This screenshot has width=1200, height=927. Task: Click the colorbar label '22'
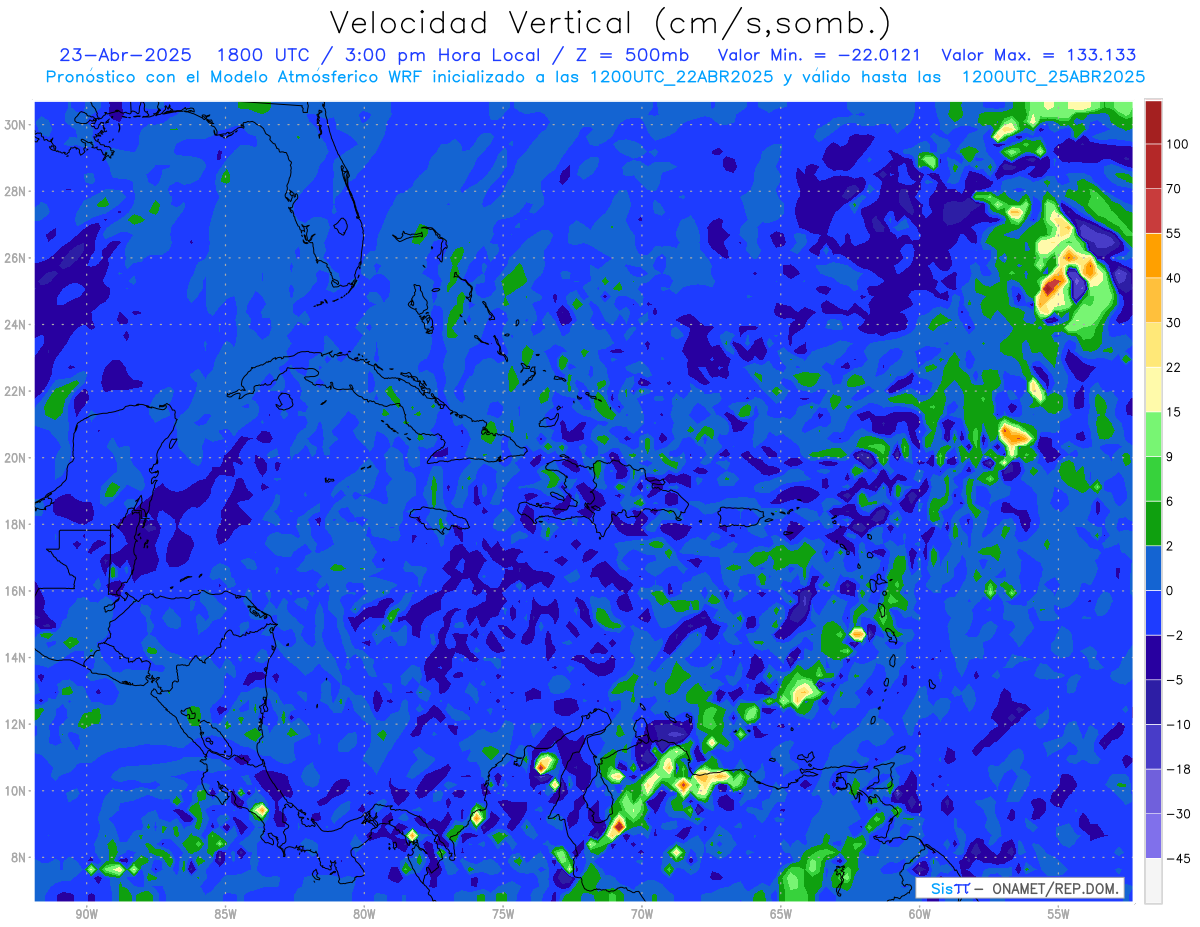(x=1174, y=367)
